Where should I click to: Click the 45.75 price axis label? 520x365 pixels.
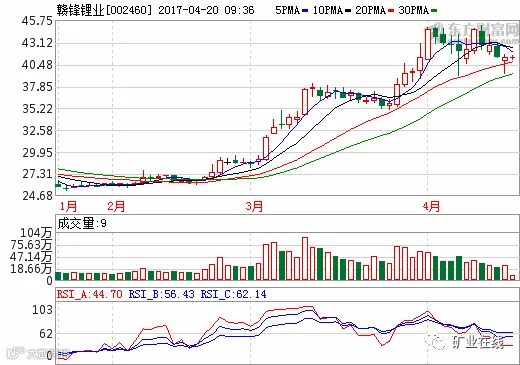pos(37,21)
